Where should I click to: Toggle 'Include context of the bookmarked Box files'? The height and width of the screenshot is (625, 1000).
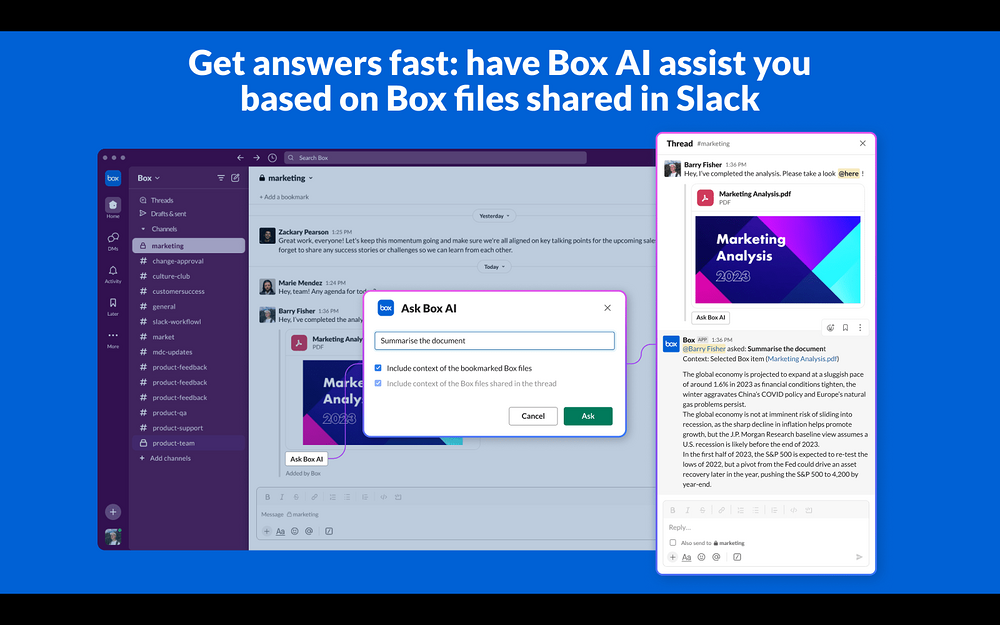[378, 368]
